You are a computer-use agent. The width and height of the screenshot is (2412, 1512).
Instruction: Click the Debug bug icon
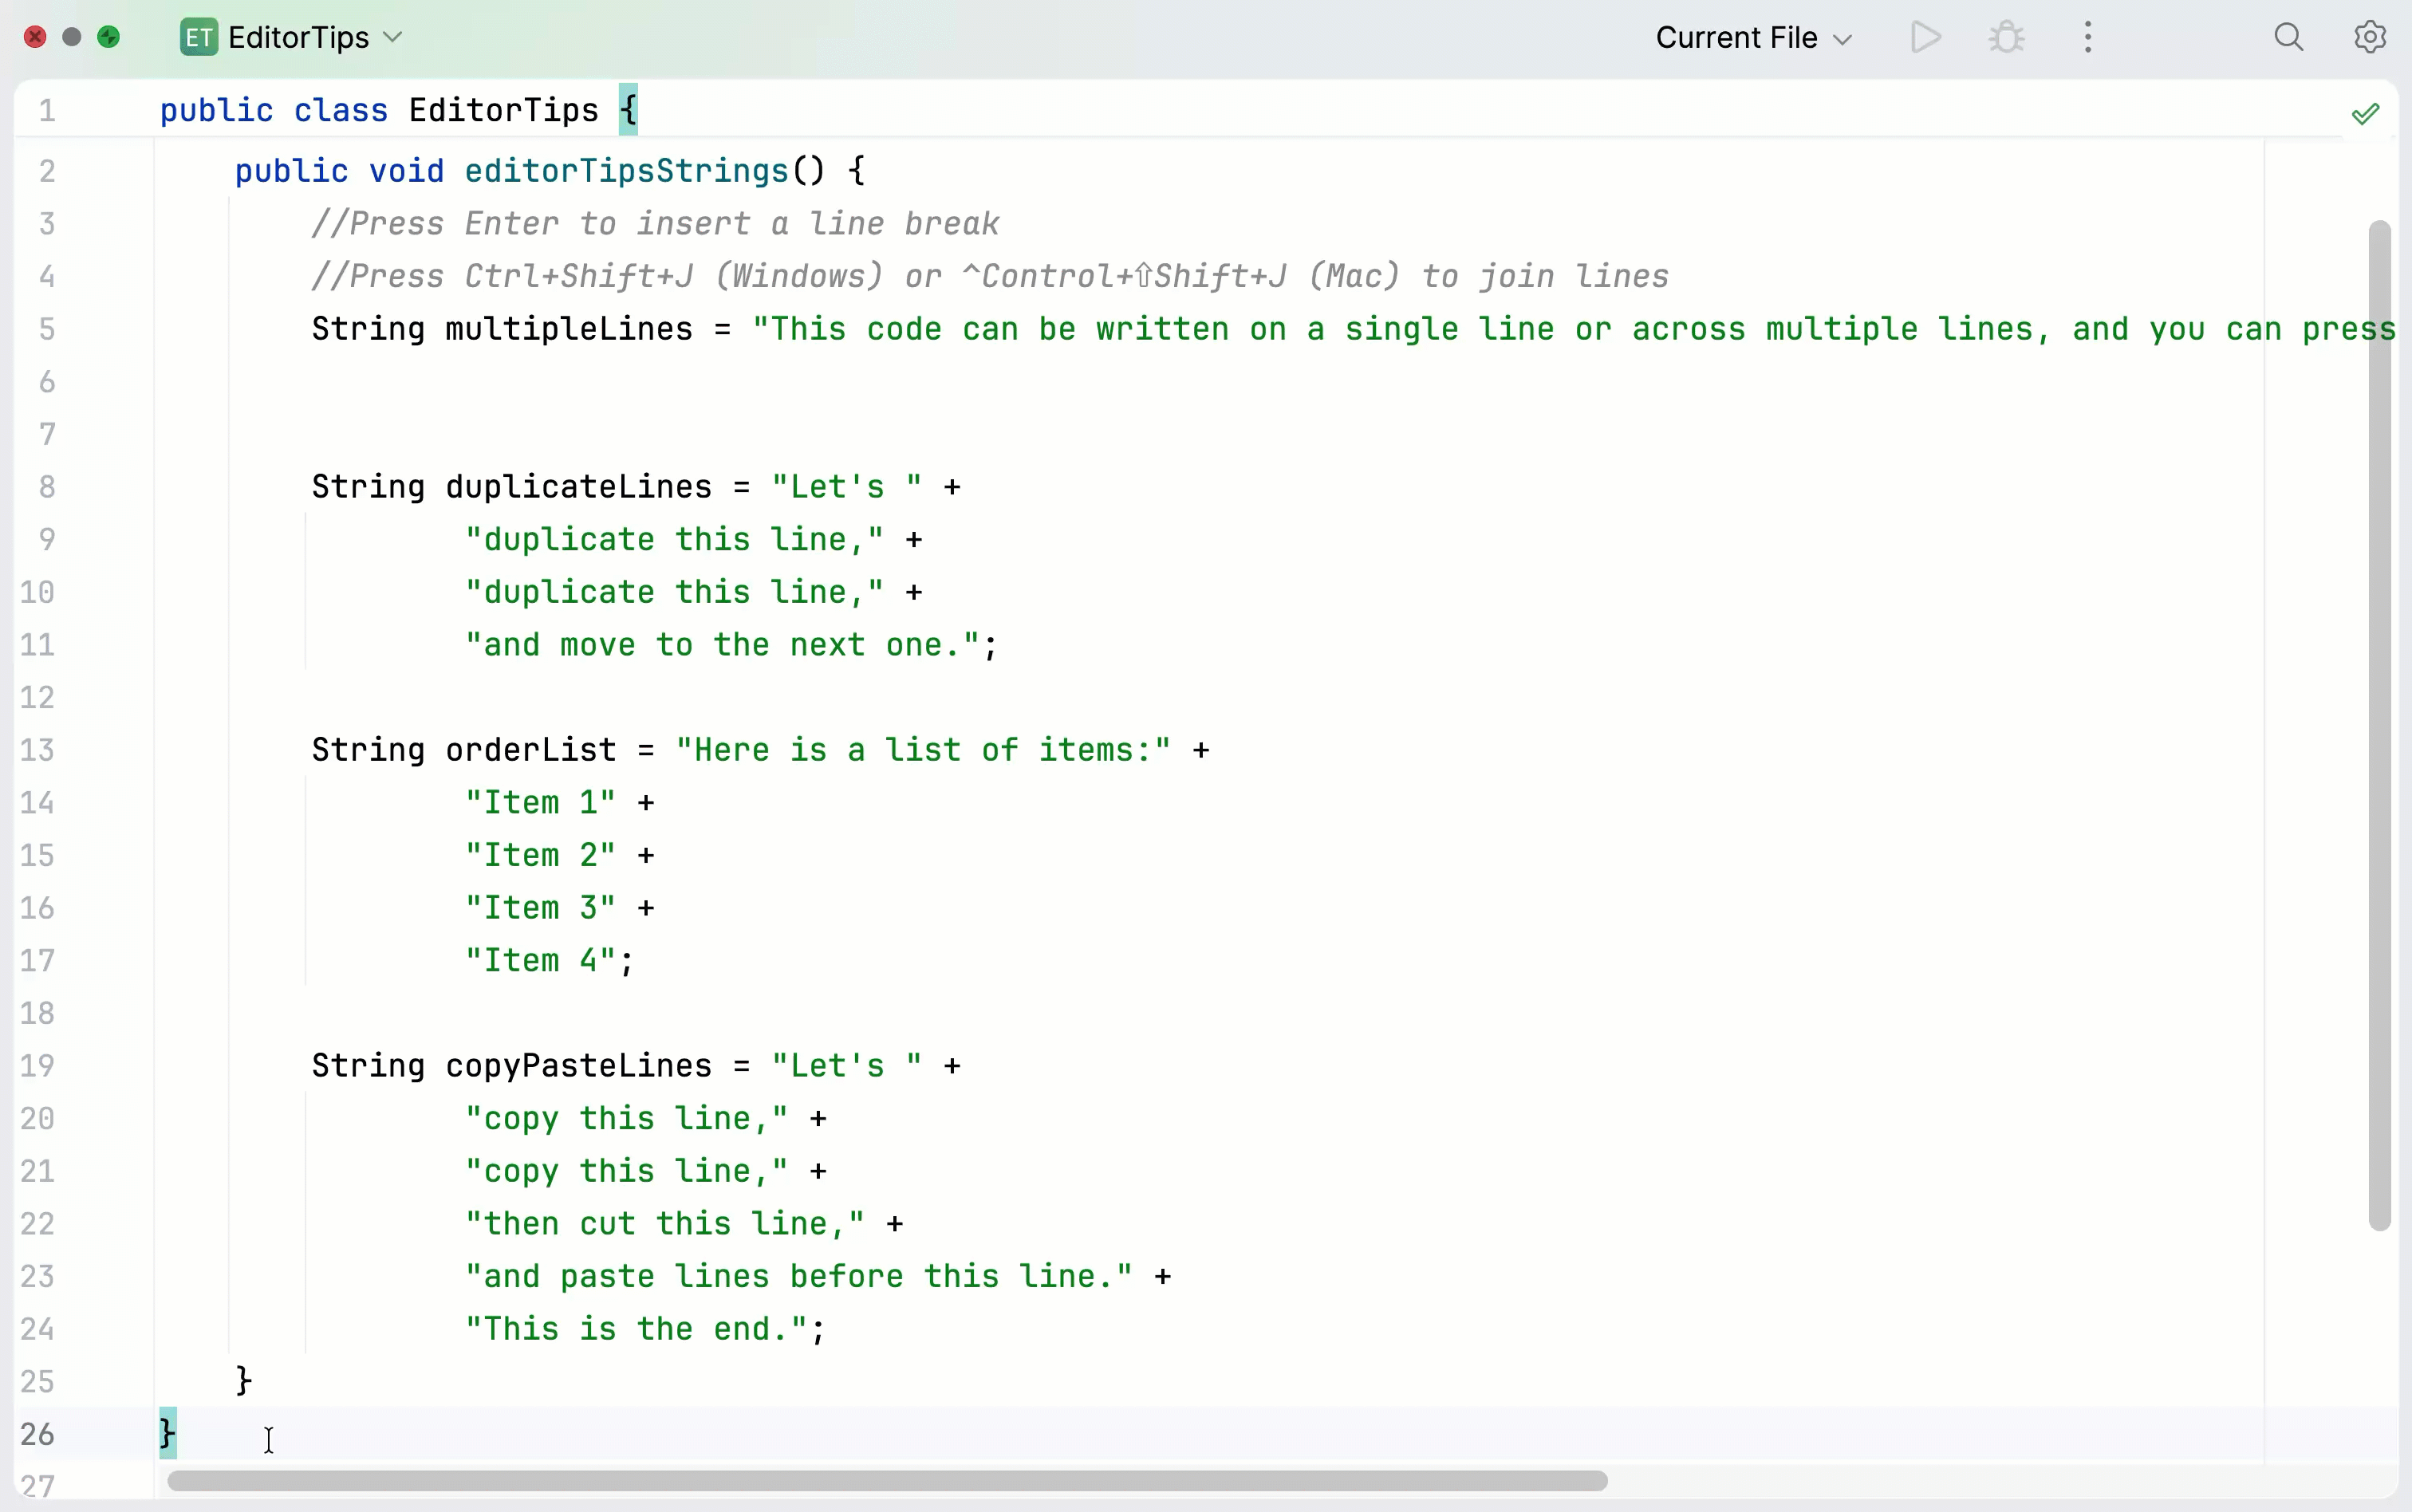(2006, 38)
